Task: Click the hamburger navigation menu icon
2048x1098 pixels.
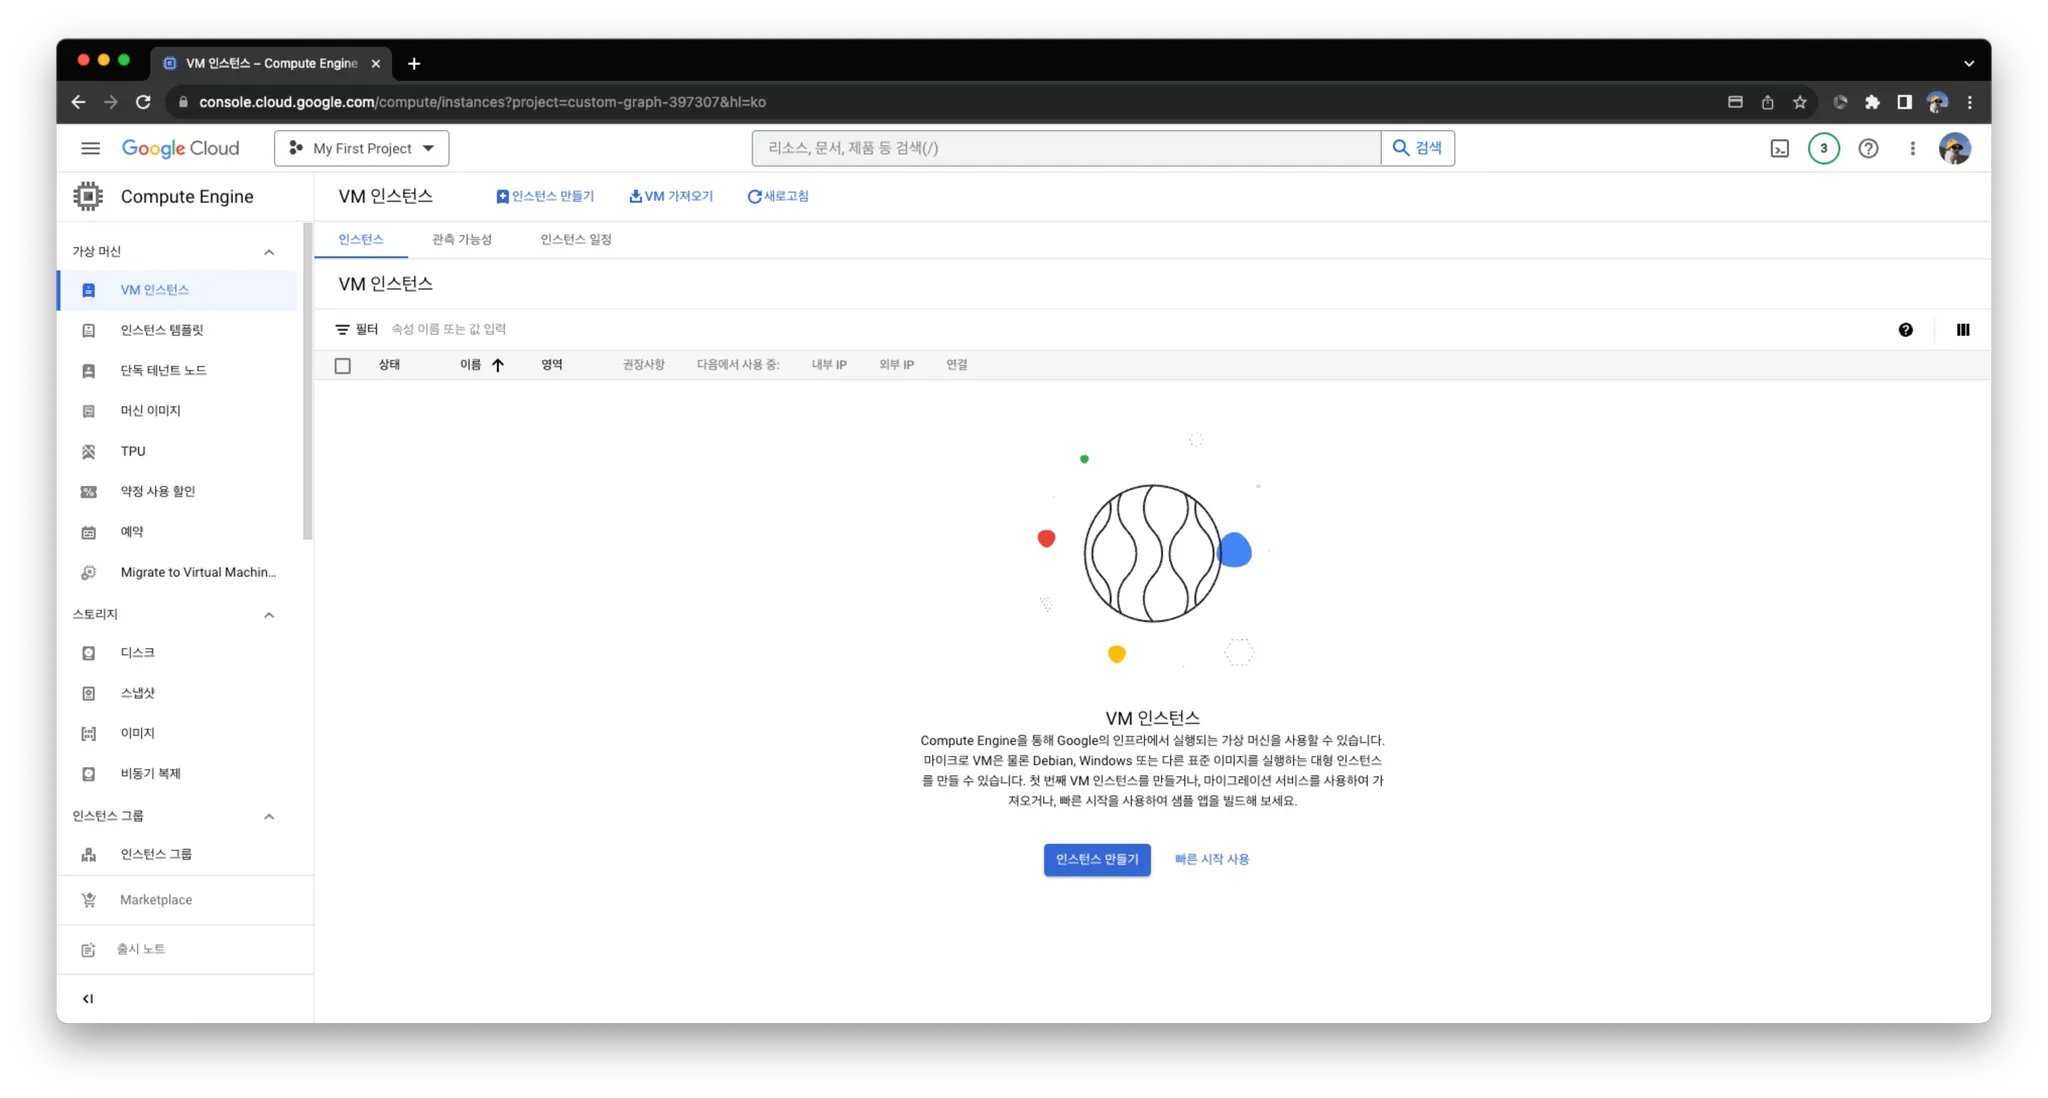Action: point(90,148)
